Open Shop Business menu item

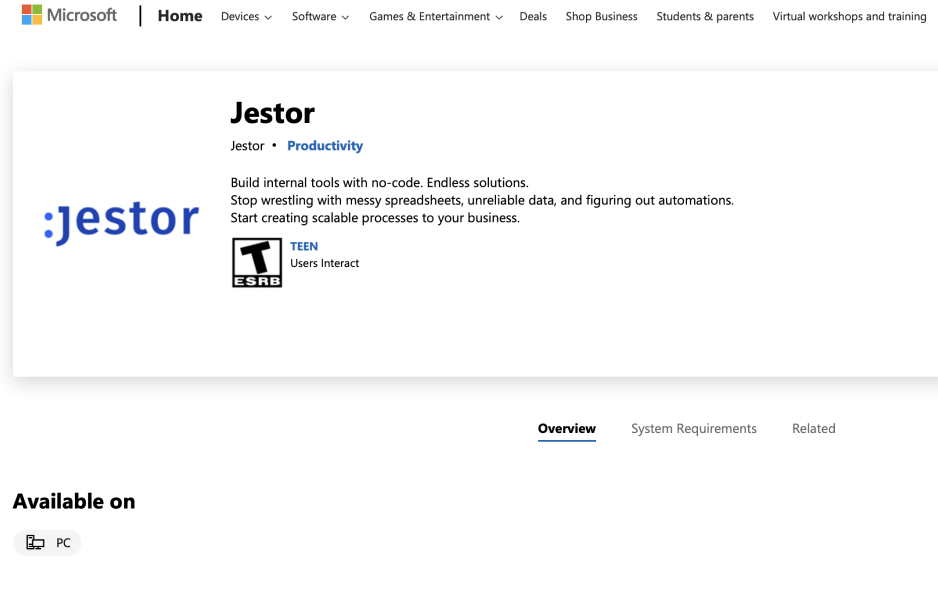[x=601, y=17]
